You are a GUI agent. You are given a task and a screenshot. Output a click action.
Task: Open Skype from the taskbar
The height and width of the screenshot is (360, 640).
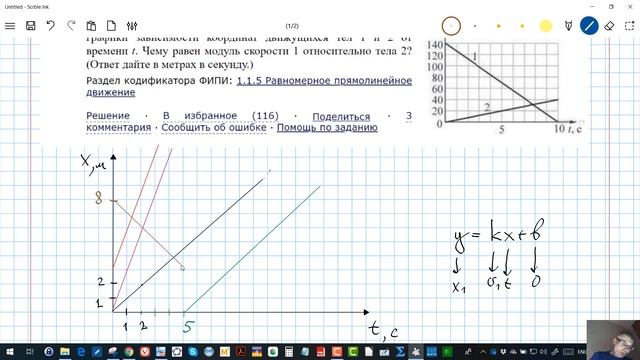coord(193,351)
